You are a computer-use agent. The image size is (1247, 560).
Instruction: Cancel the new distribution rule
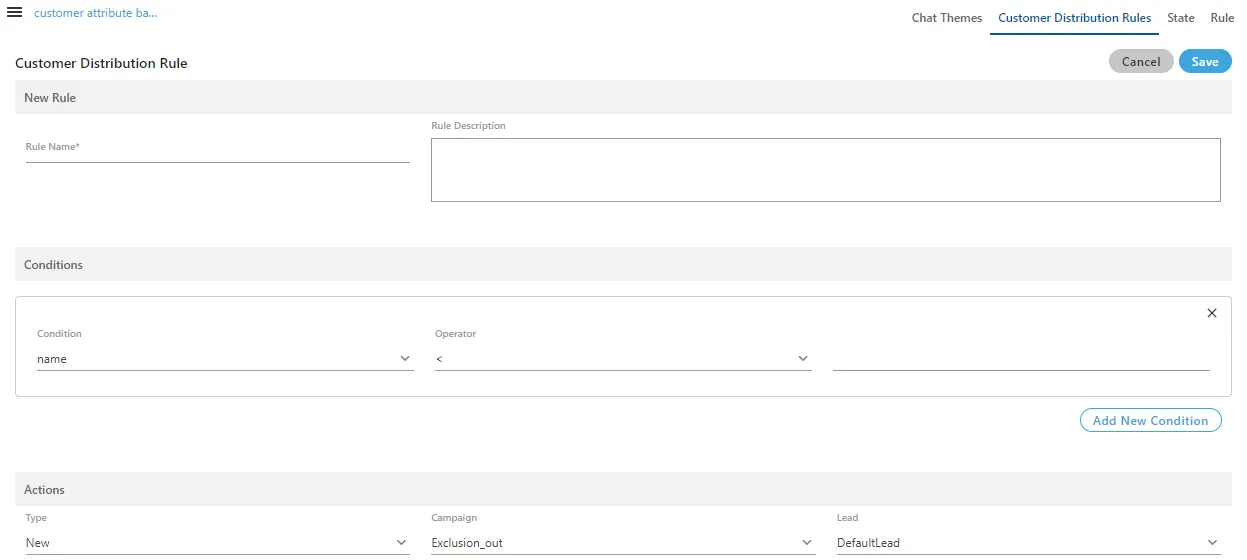coord(1141,61)
